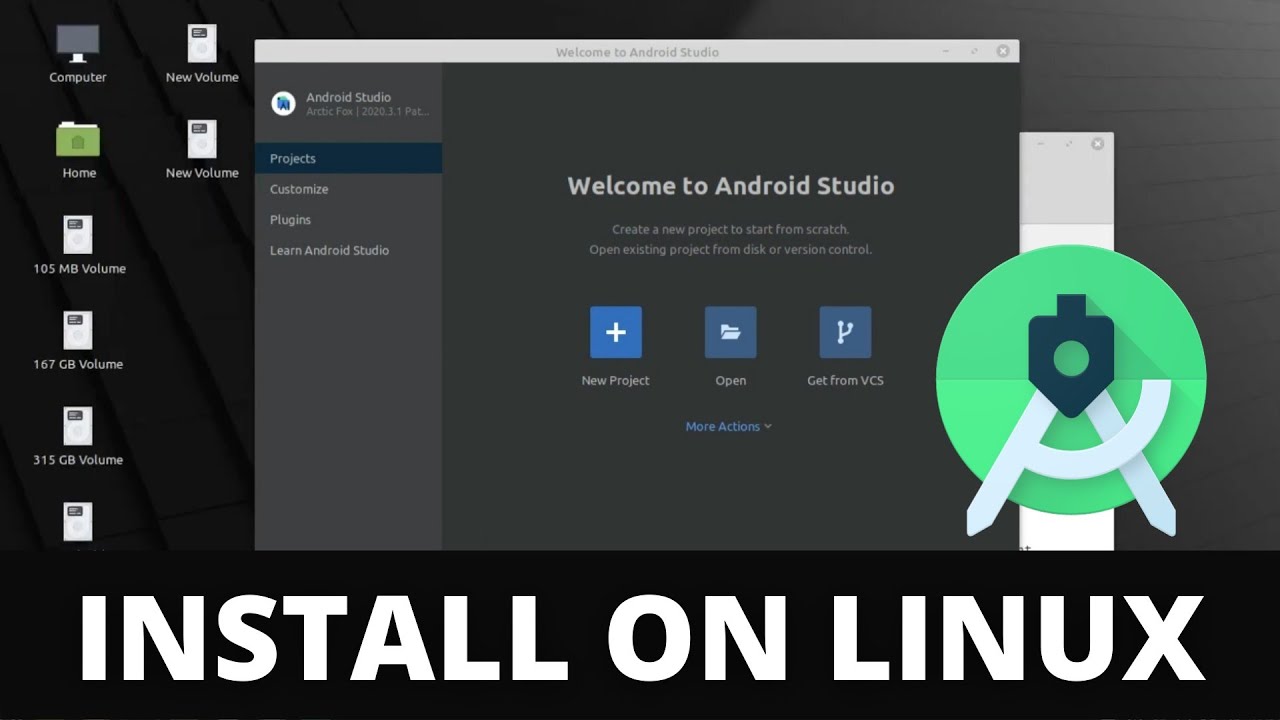Maximize the Welcome to Android Studio window
The width and height of the screenshot is (1280, 720).
[974, 51]
